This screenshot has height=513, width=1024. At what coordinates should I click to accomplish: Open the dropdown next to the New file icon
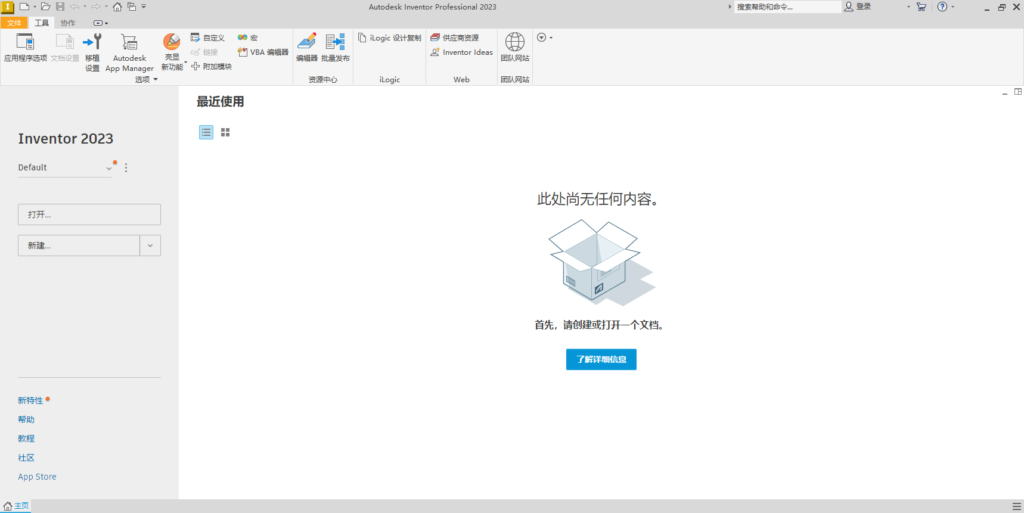[x=35, y=7]
